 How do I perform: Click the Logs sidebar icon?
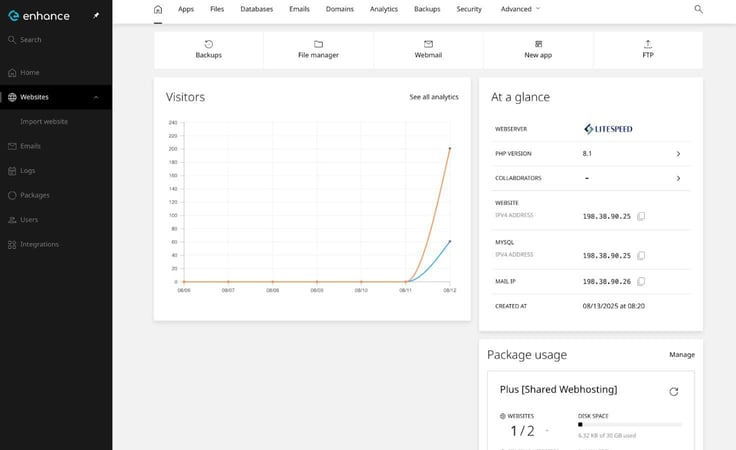[12, 171]
